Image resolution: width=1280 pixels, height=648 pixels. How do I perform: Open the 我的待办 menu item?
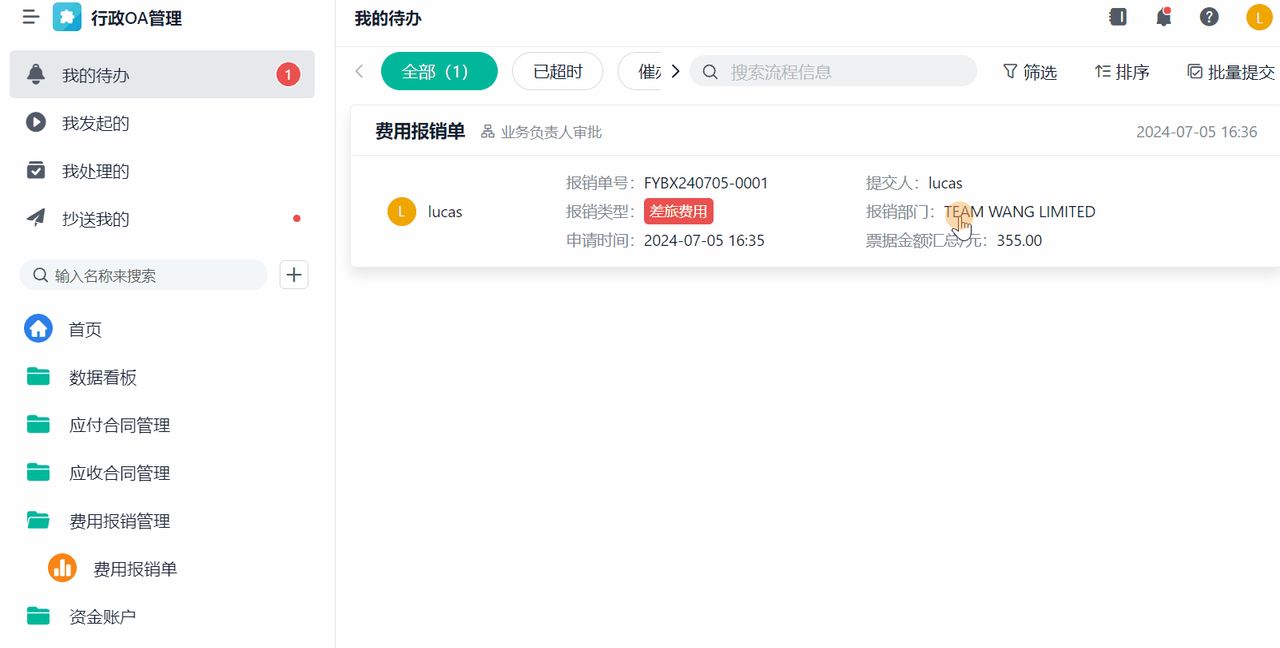[95, 74]
